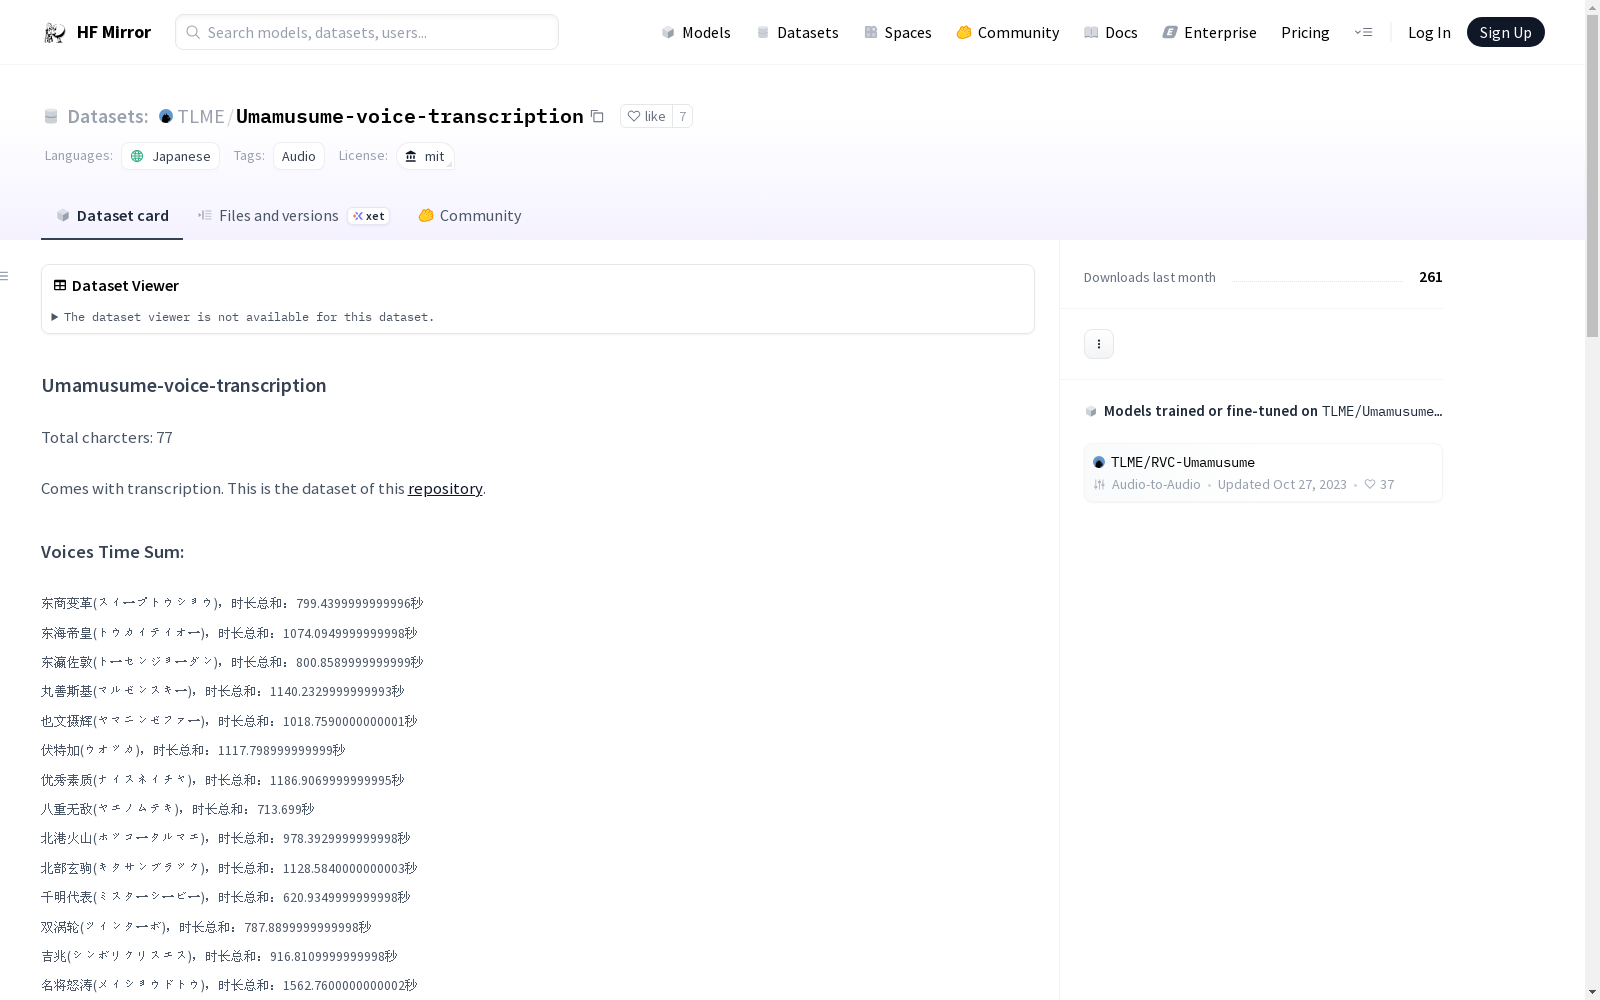1600x1000 pixels.
Task: Click the HF Mirror logo icon
Action: pos(54,33)
